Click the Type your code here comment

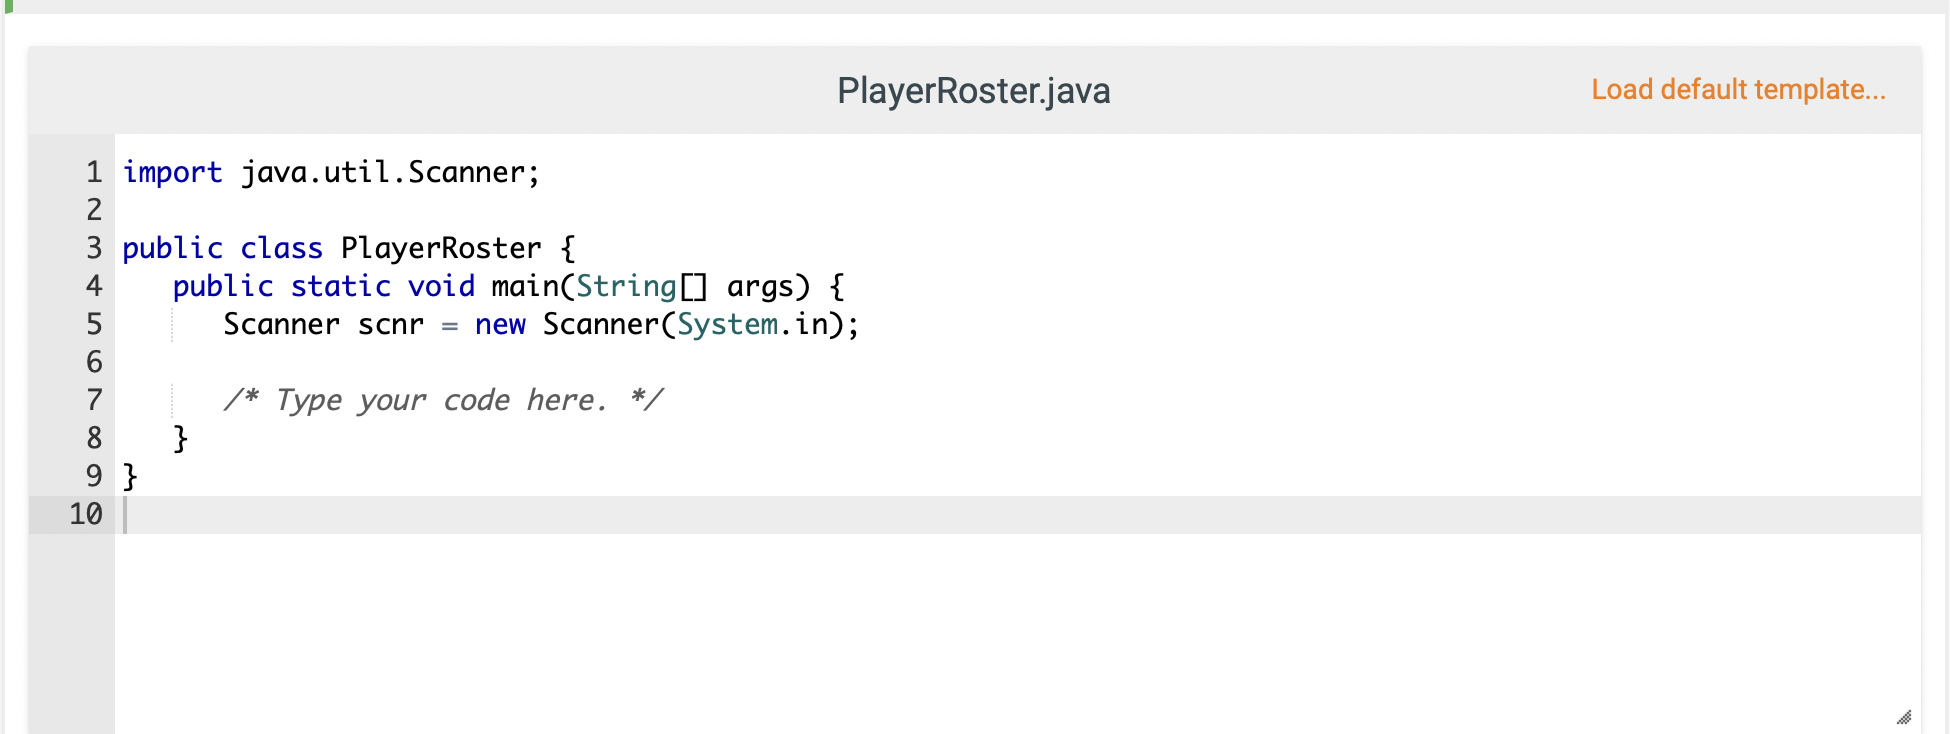coord(440,399)
